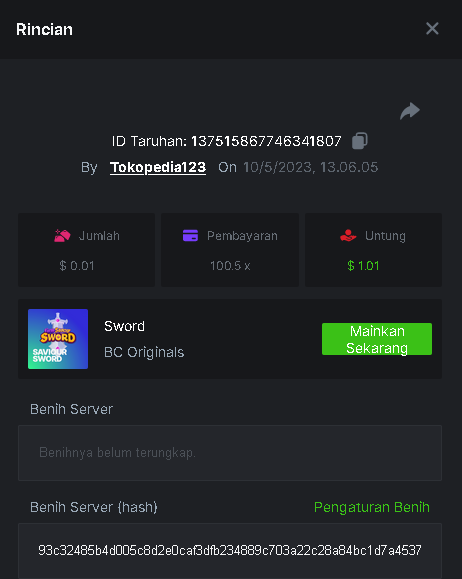The height and width of the screenshot is (579, 462).
Task: Click the bet date and time text
Action: [311, 167]
